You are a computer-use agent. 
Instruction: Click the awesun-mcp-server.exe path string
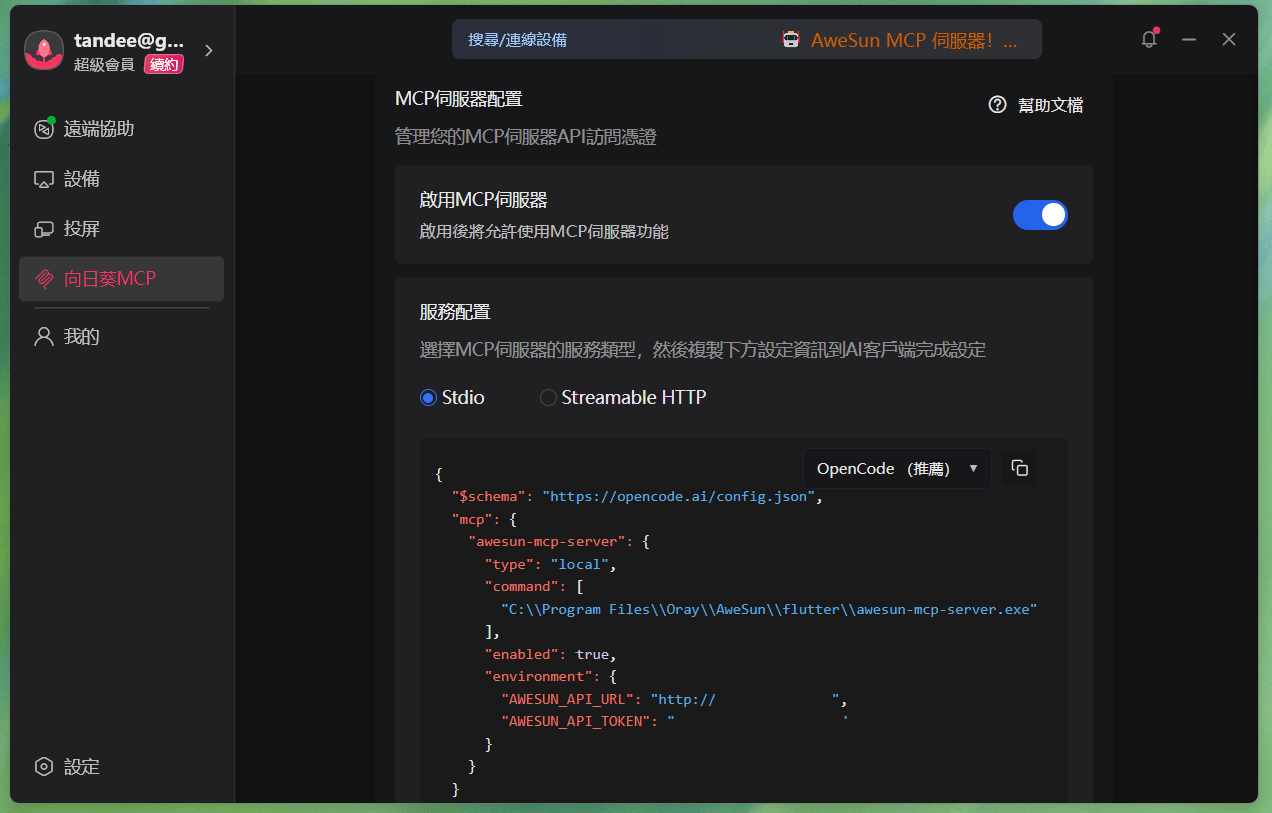(x=768, y=609)
